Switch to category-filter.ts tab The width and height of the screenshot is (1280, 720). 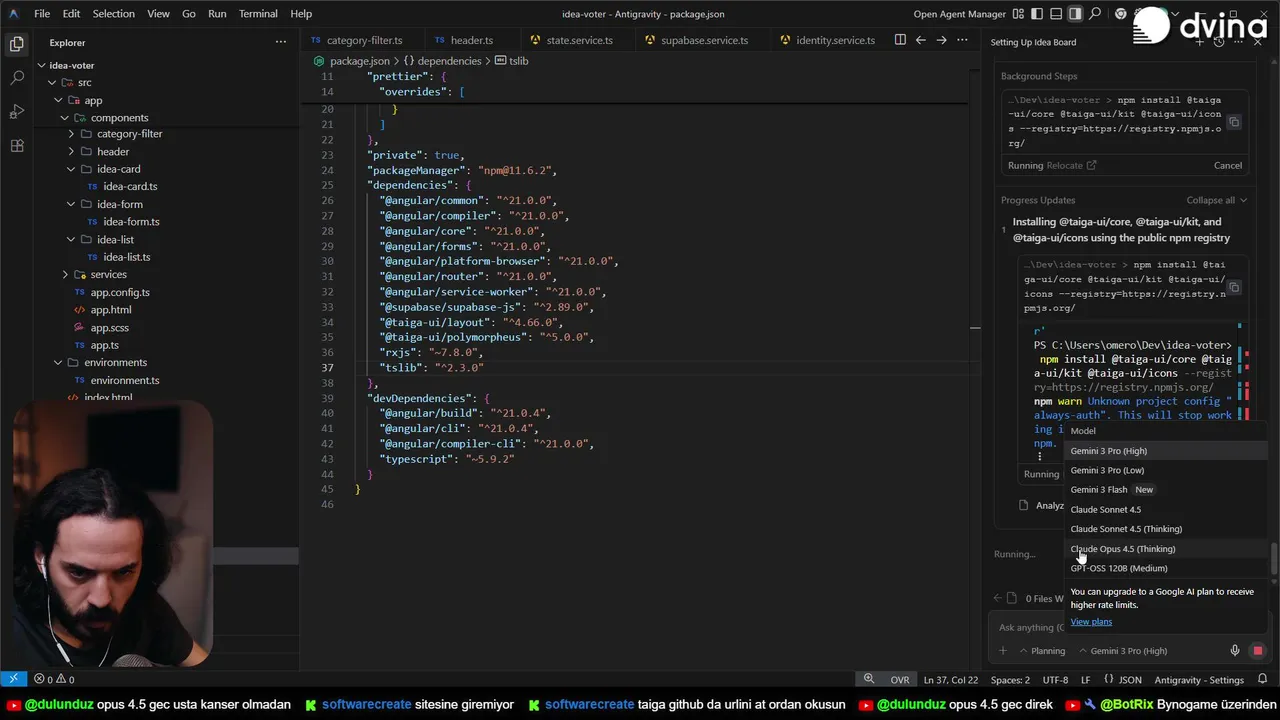point(364,40)
